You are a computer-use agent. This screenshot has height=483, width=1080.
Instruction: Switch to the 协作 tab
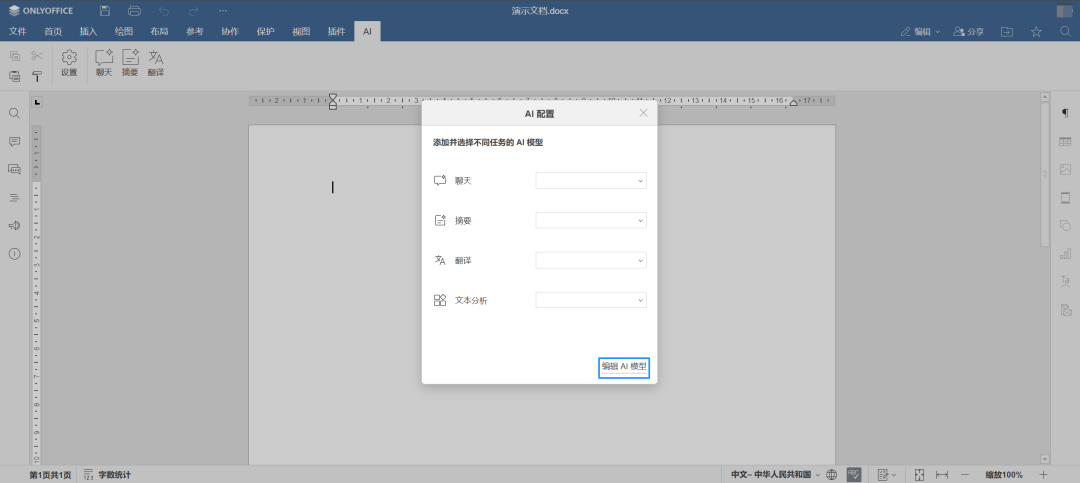click(230, 31)
